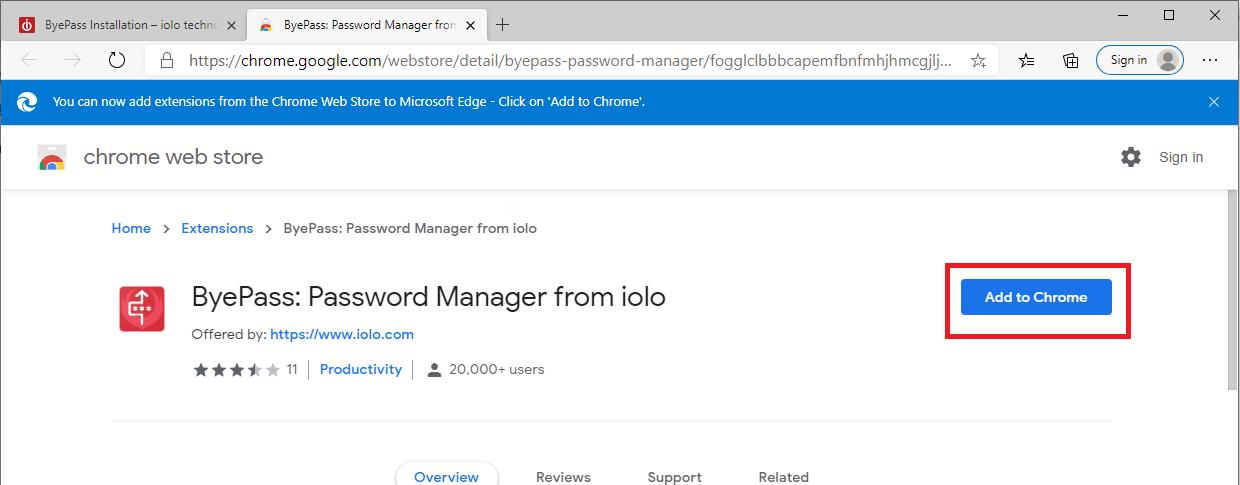Close the ByePass Password Manager browser tab

[x=472, y=25]
